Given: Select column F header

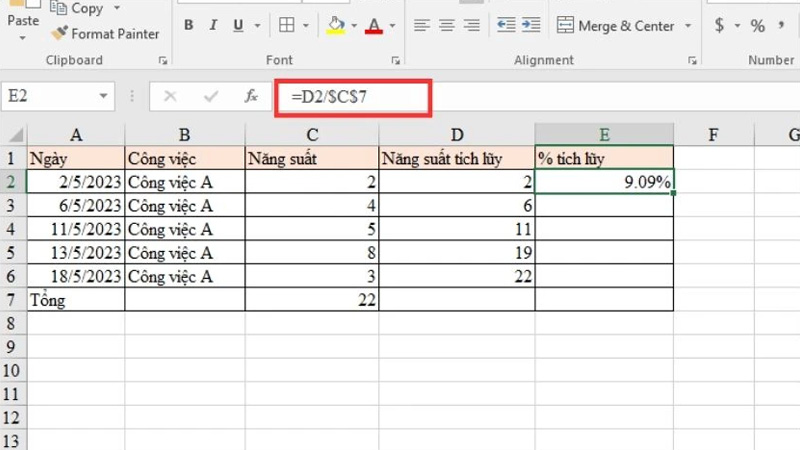Looking at the screenshot, I should click(x=713, y=135).
